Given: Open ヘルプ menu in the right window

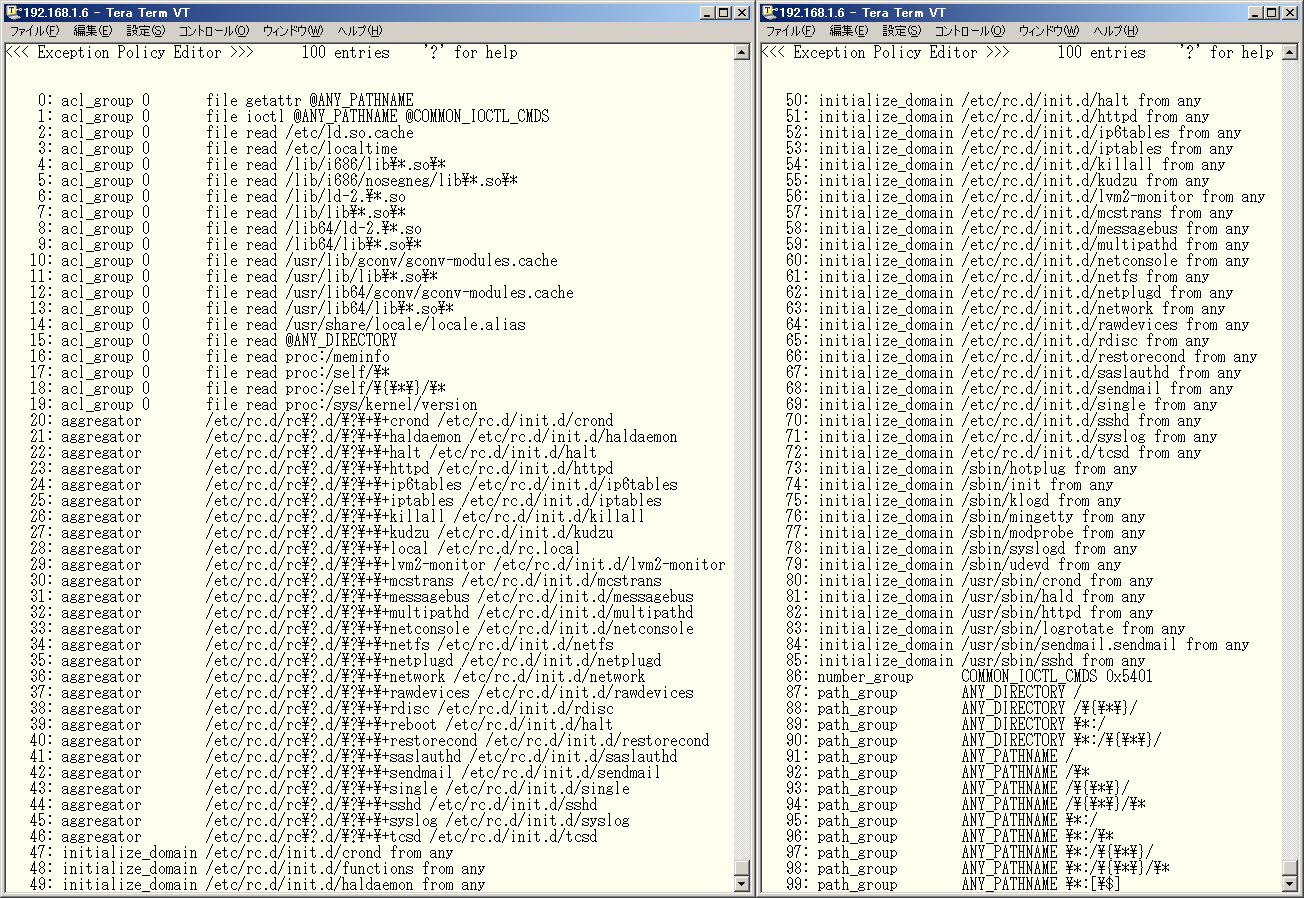Looking at the screenshot, I should click(1115, 31).
